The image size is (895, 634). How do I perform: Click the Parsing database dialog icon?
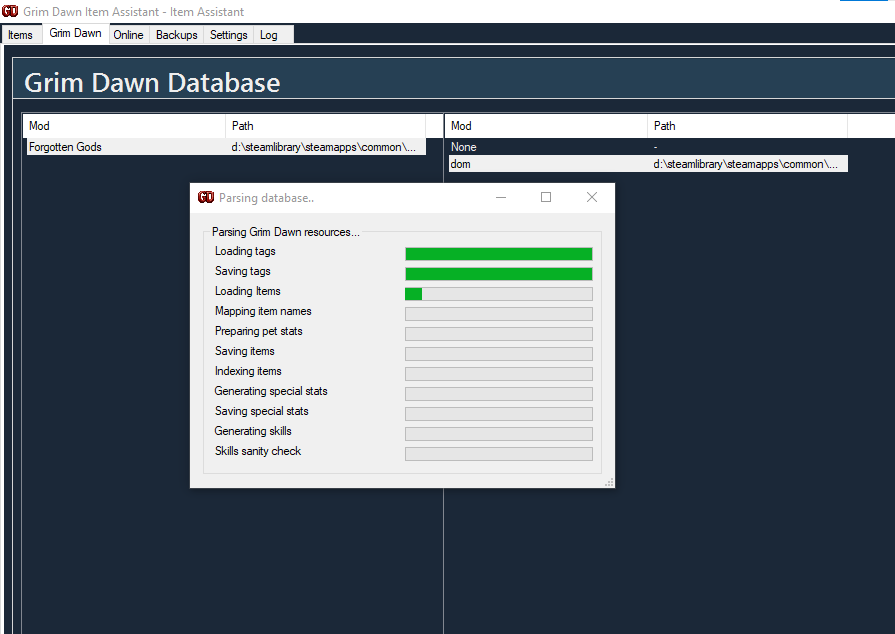205,197
